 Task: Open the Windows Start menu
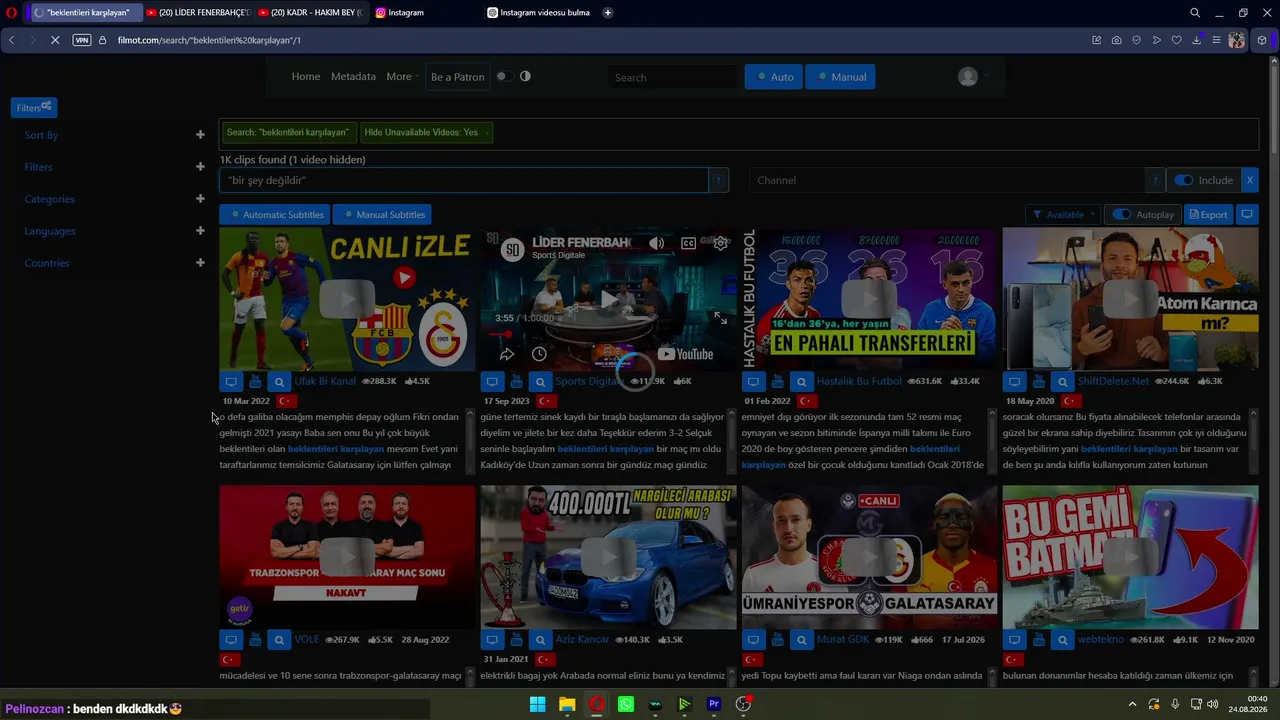(537, 704)
